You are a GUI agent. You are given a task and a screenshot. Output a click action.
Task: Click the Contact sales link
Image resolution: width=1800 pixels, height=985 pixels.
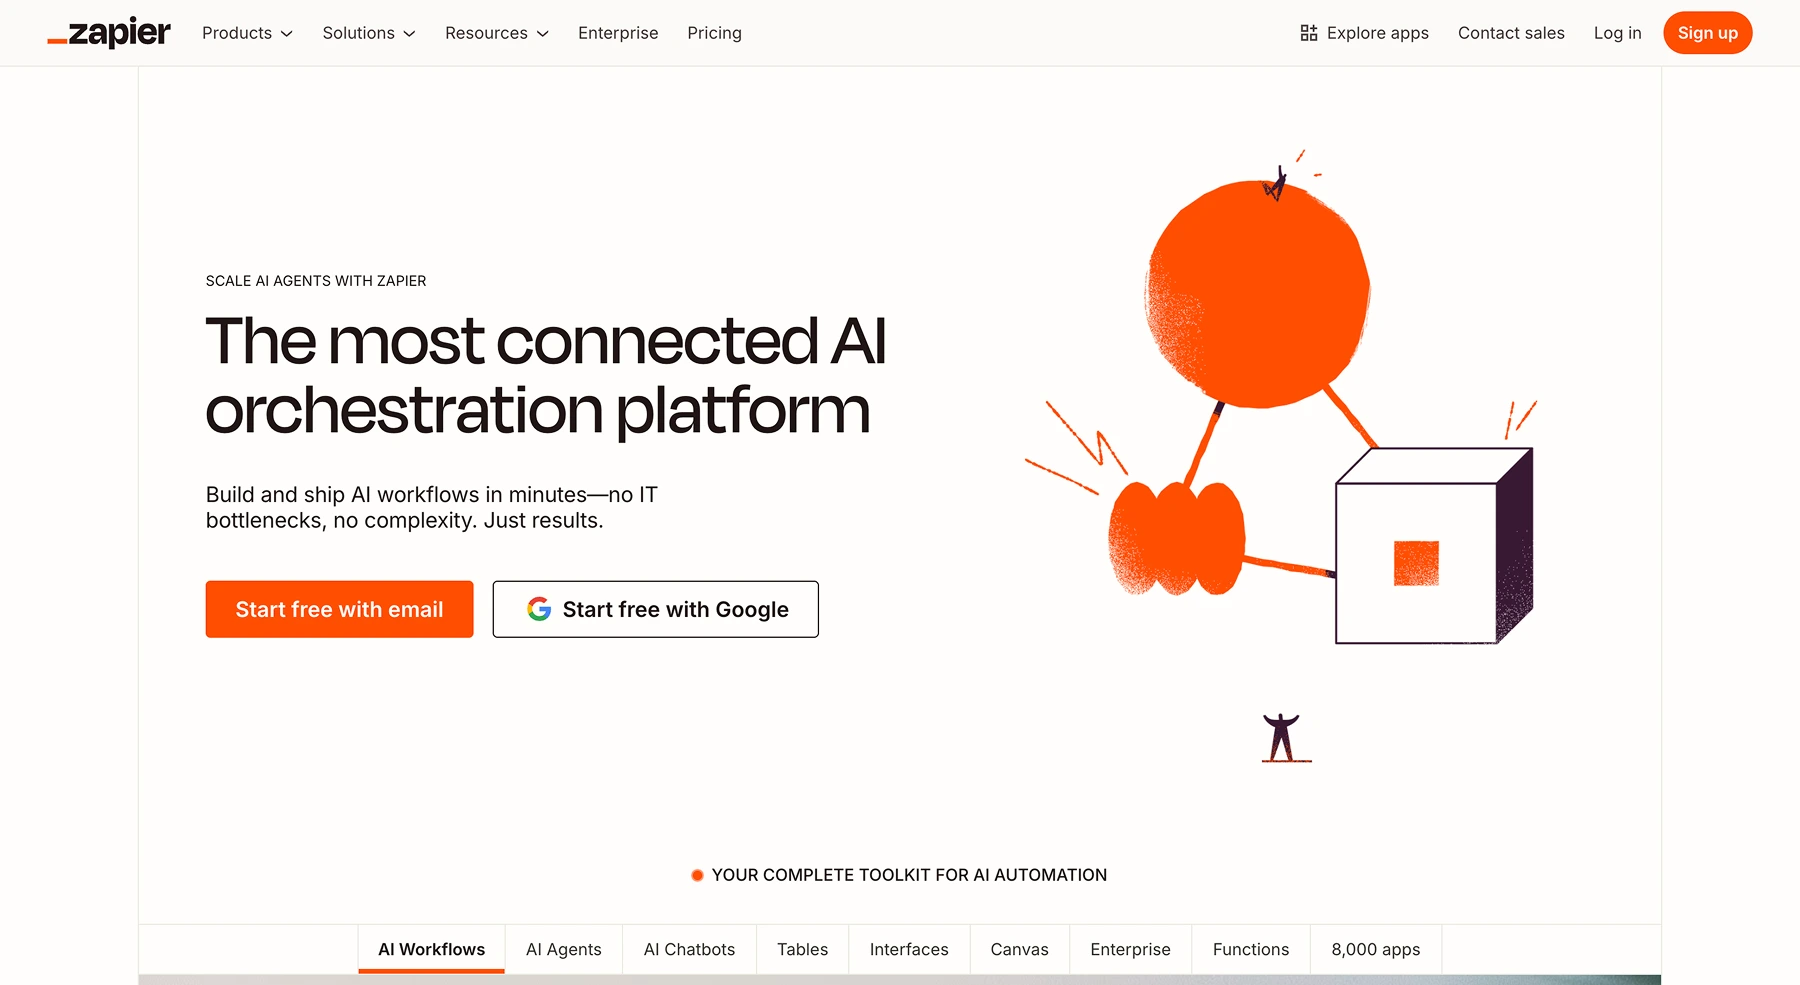1511,33
